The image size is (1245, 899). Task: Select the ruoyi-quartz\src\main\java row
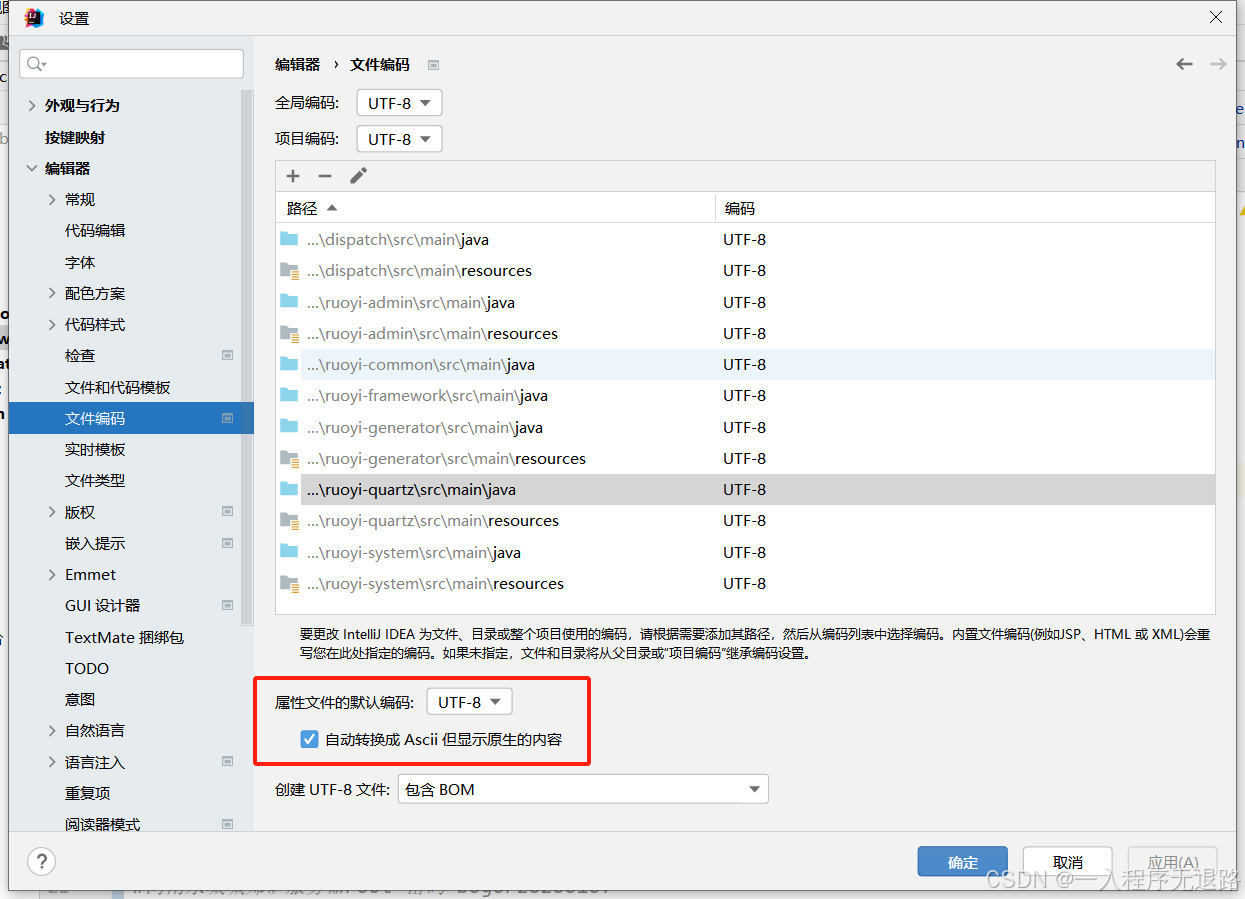coord(745,489)
